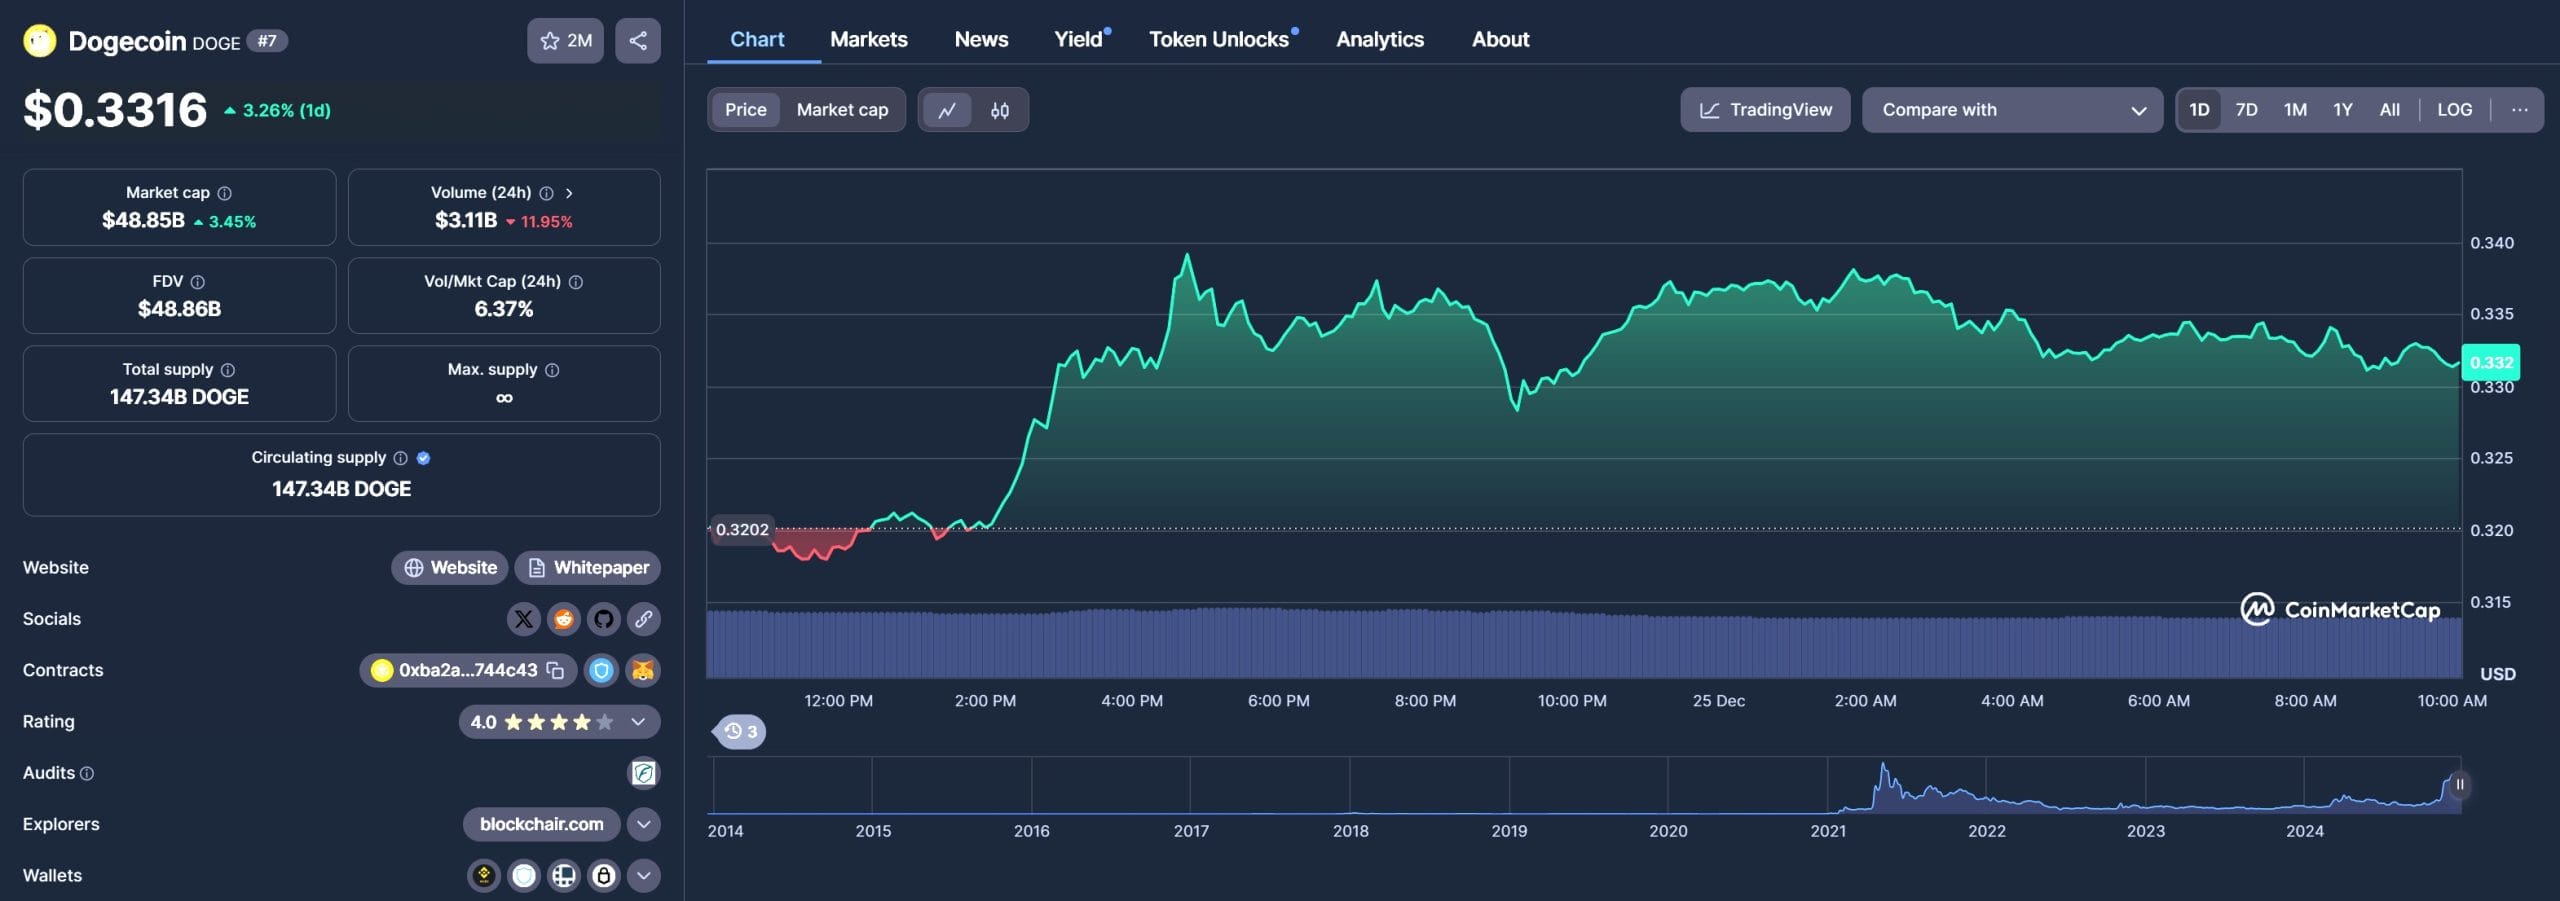Viewport: 2560px width, 901px height.
Task: Copy the contract address 0xba2a...744c43
Action: [556, 670]
